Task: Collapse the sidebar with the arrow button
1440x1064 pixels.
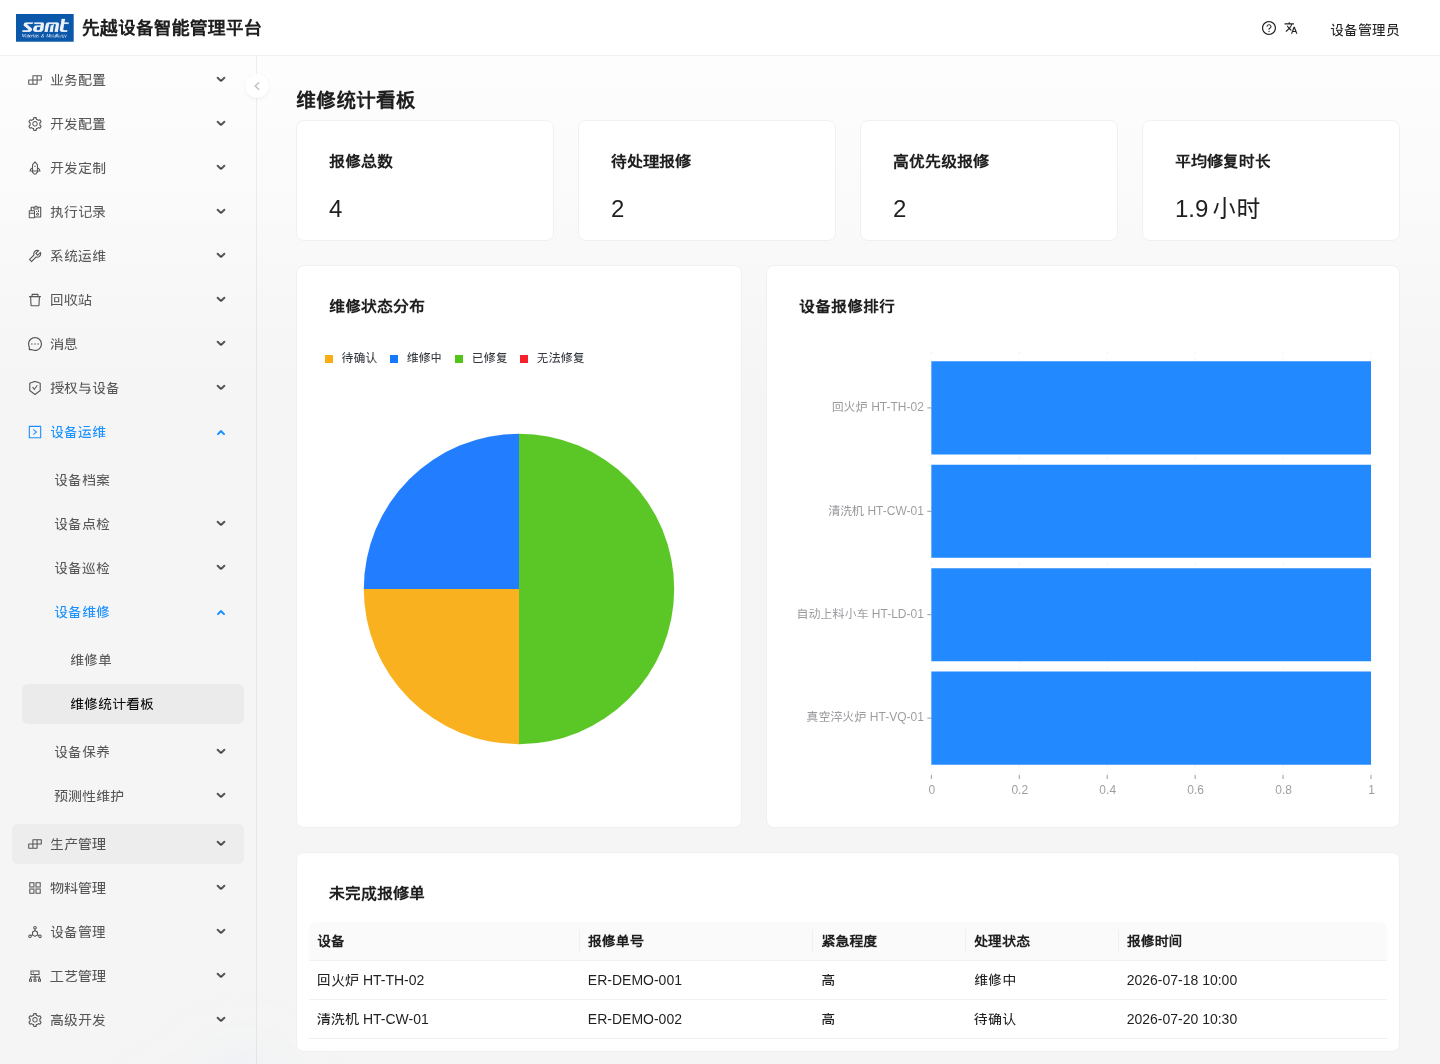Action: coord(257,86)
